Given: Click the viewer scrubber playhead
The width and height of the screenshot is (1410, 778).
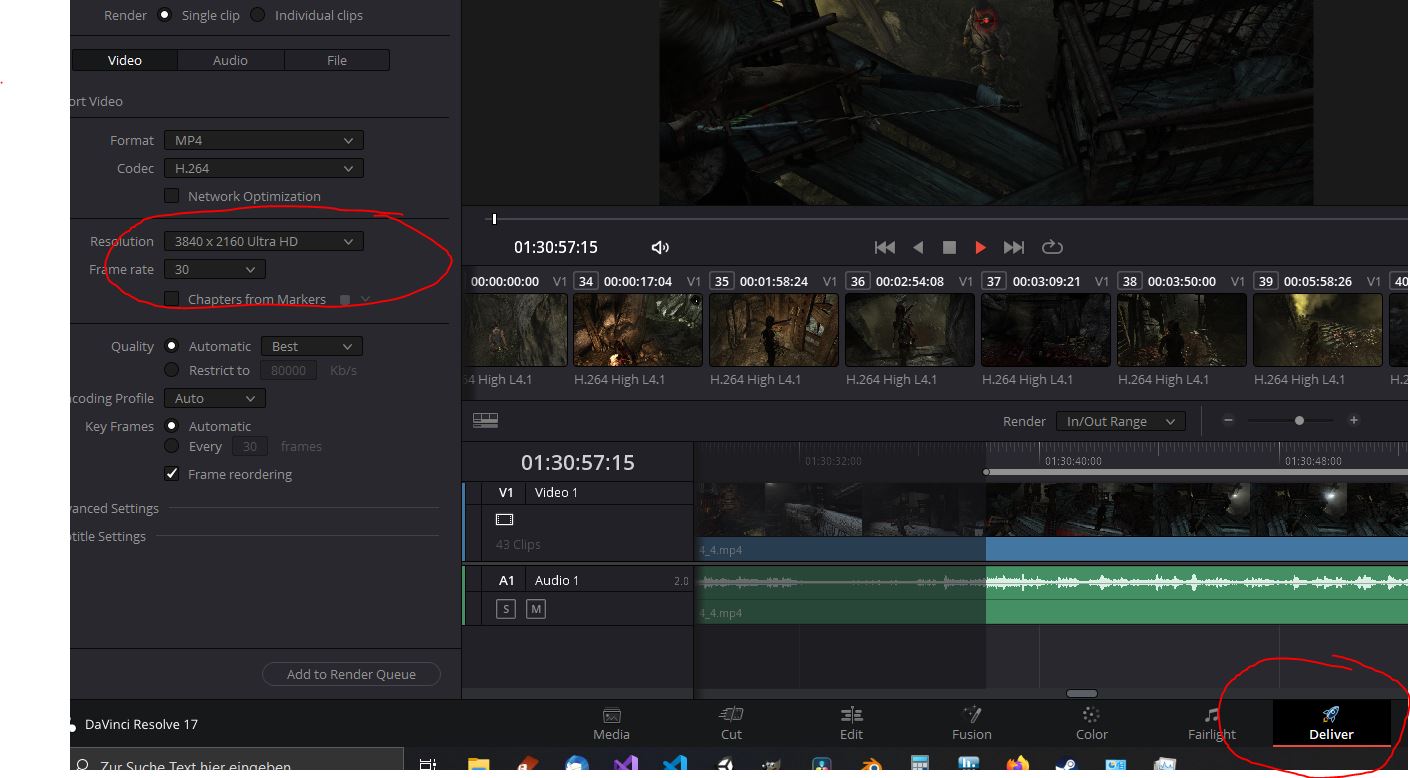Looking at the screenshot, I should pyautogui.click(x=494, y=219).
